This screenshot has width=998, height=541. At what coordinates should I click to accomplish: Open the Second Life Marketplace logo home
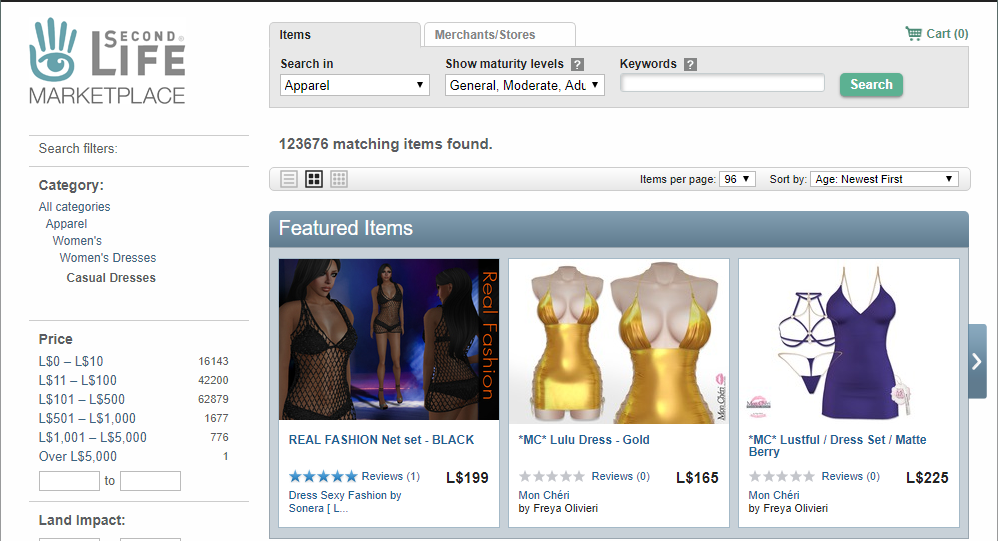(107, 62)
